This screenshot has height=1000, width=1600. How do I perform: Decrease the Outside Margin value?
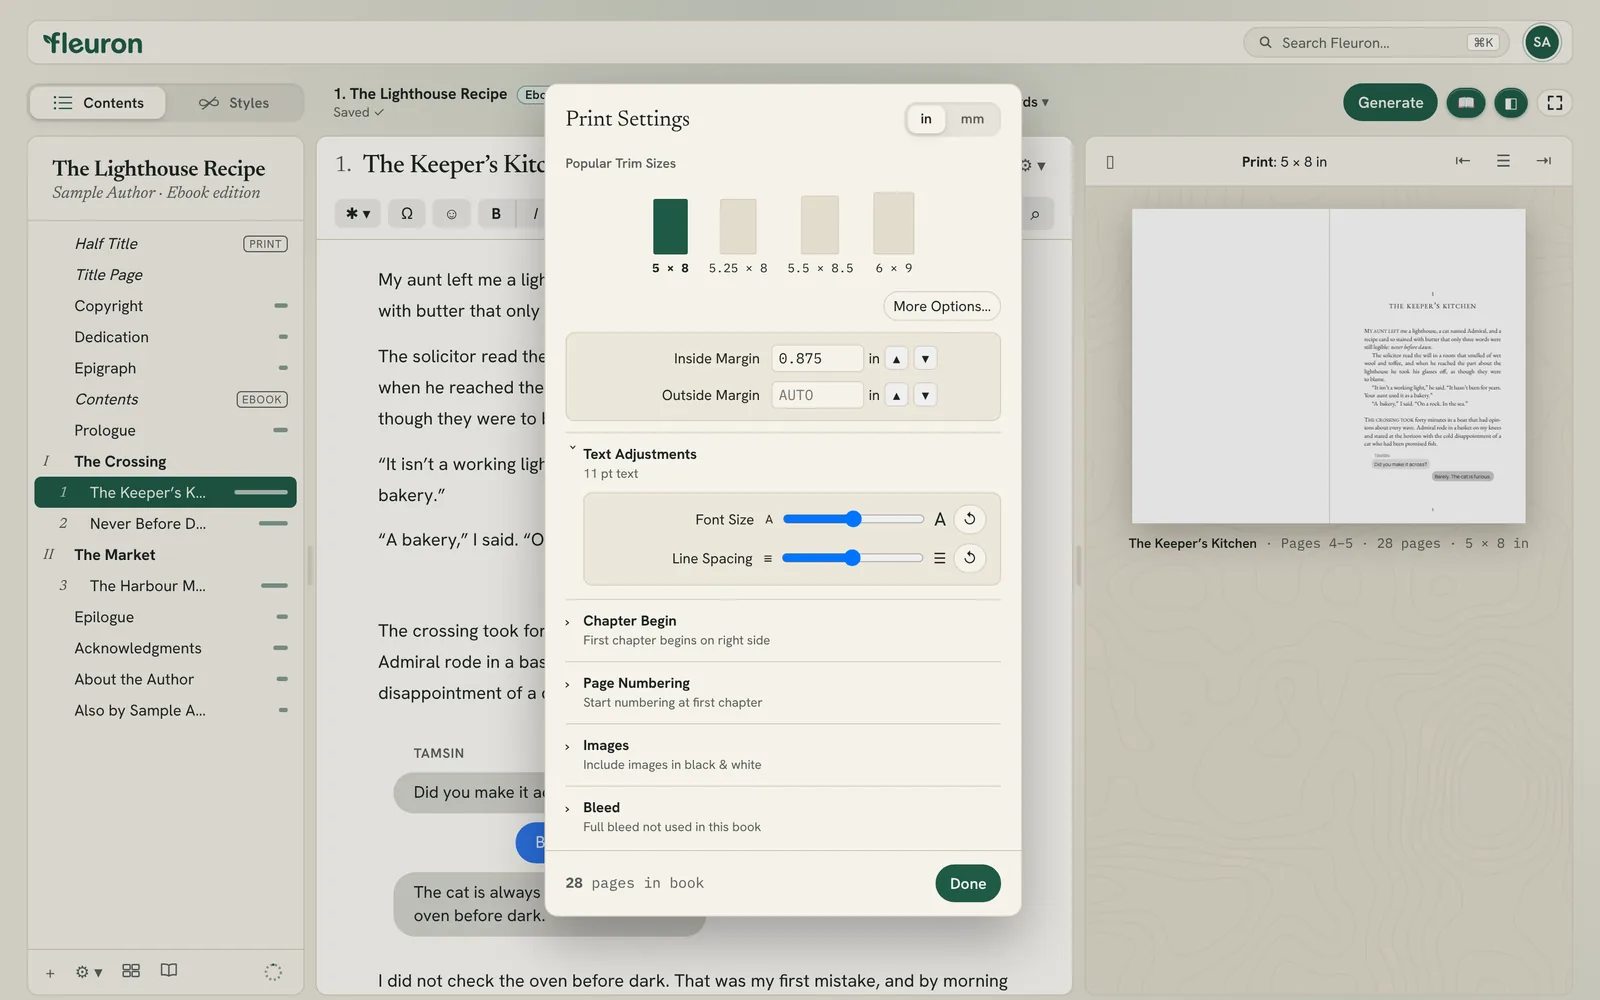925,396
